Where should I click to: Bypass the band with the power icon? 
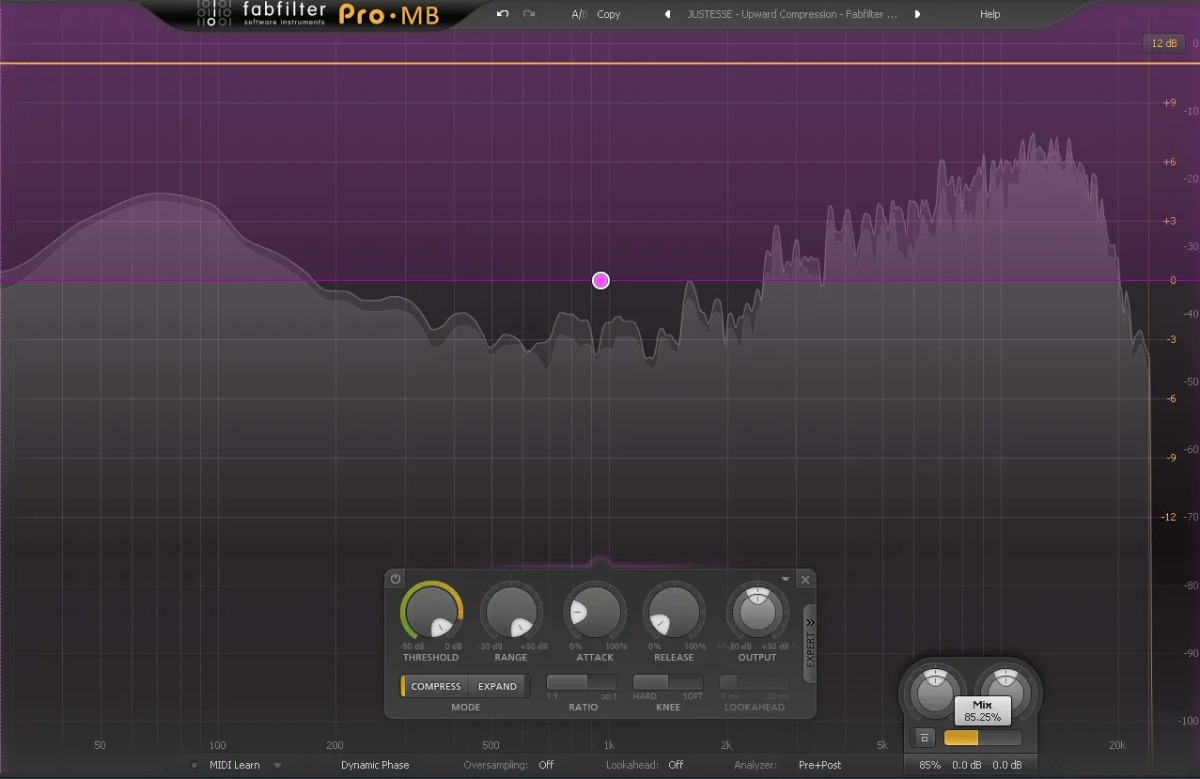(396, 579)
